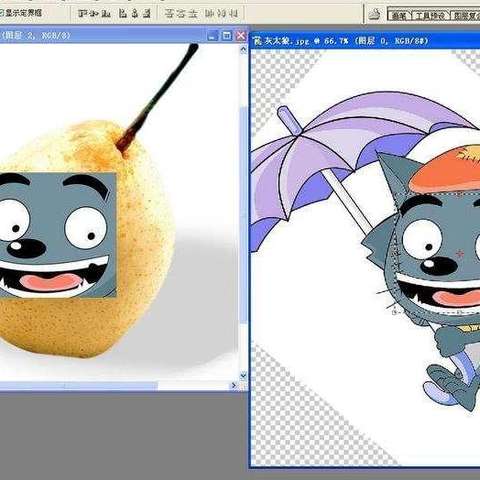Screen dimensions: 480x480
Task: Open the 工具预设 palette tab
Action: tap(430, 15)
